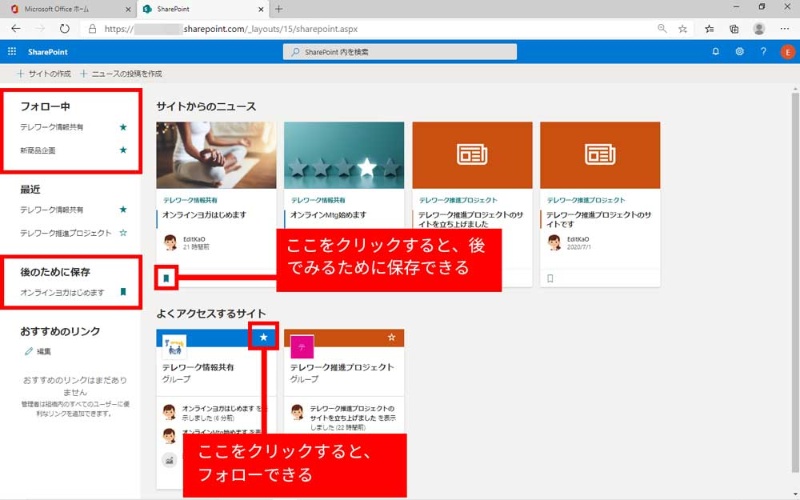Click テレワーク情報共有 label on yoga card
The image size is (800, 500).
tap(190, 201)
